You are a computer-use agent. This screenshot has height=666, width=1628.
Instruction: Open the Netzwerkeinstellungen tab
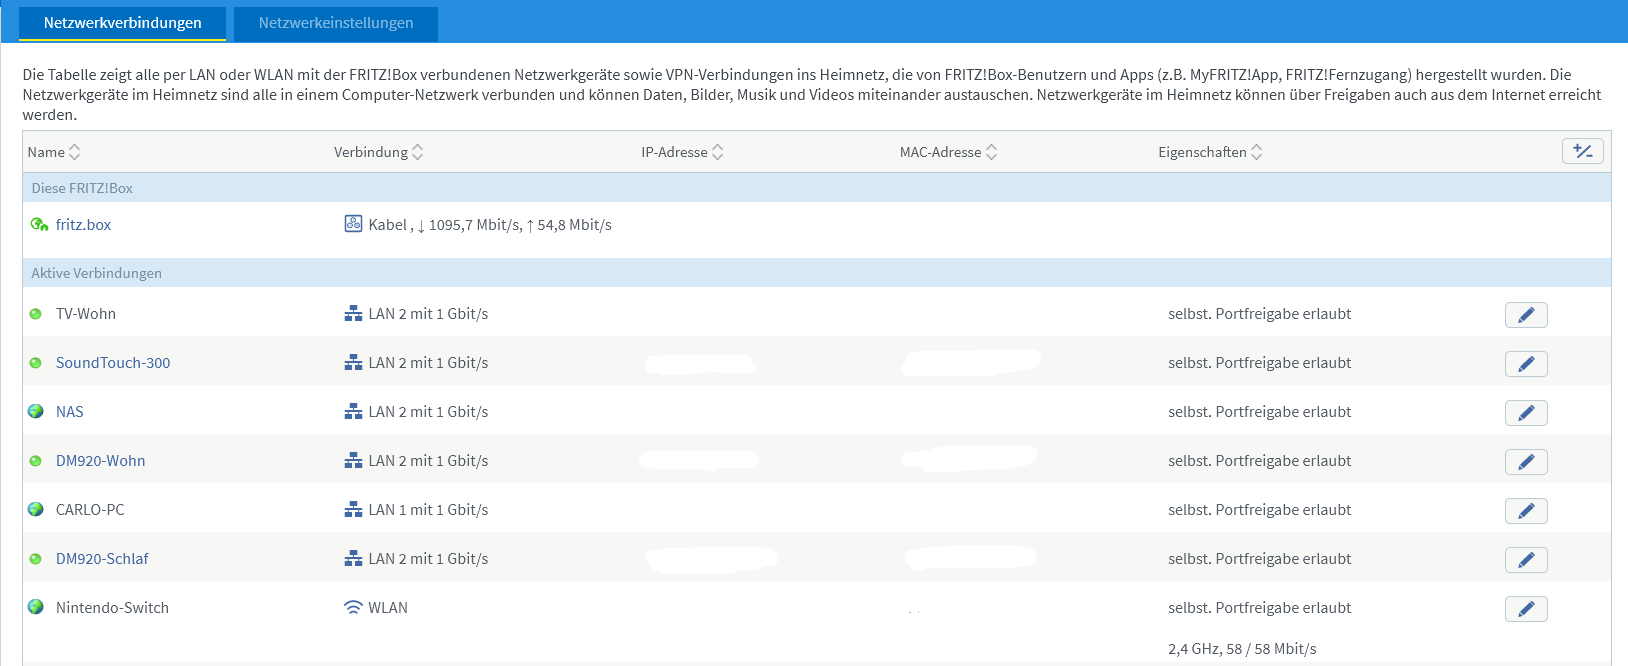coord(335,23)
